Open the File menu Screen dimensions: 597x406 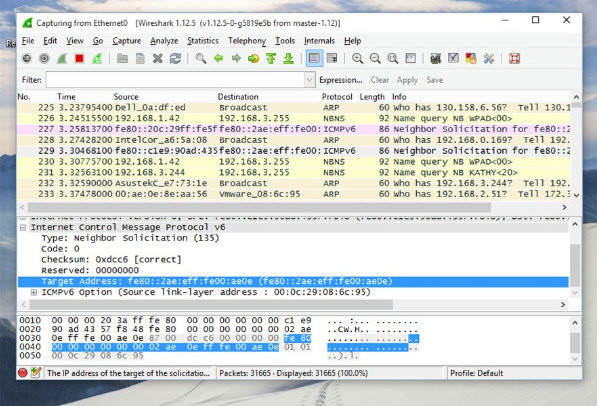[28, 41]
